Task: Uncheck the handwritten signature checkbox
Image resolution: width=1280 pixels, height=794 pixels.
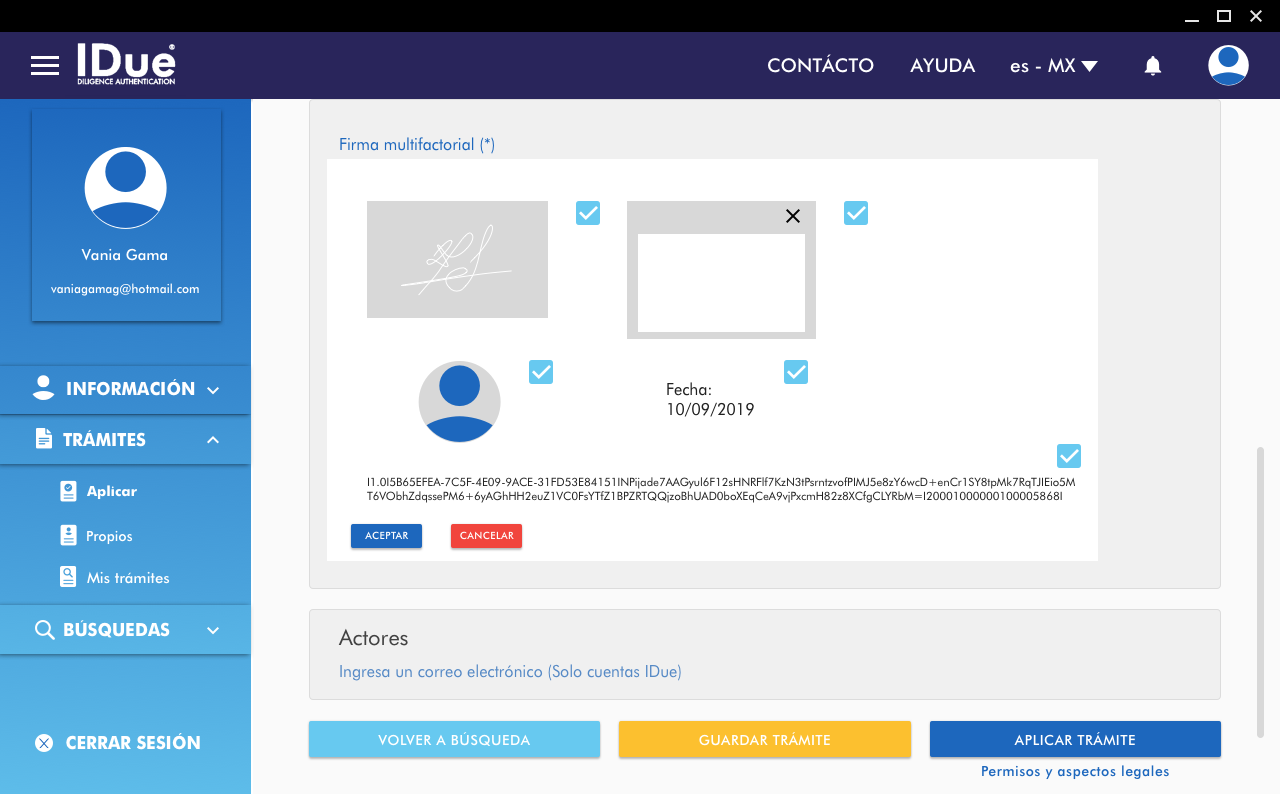Action: pyautogui.click(x=588, y=213)
